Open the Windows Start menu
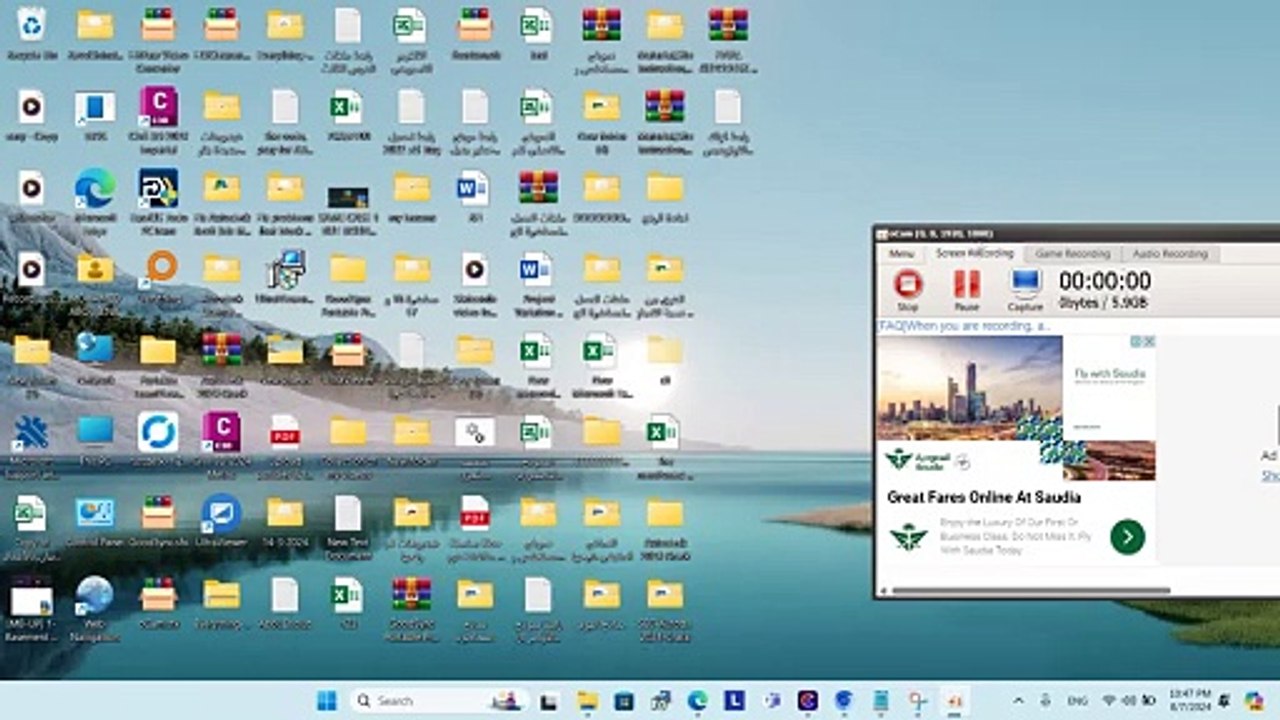Screen dimensions: 1280x720 [327, 701]
